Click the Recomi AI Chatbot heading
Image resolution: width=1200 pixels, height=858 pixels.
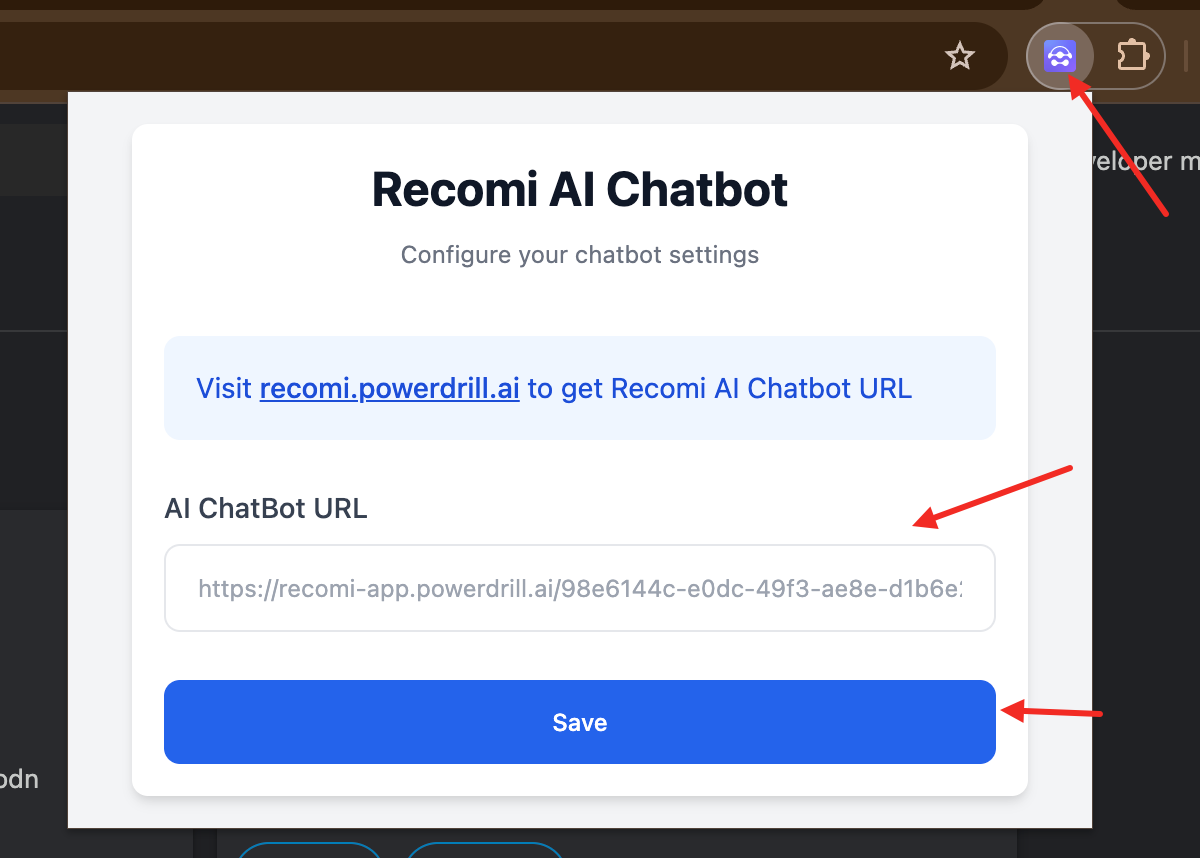click(580, 189)
